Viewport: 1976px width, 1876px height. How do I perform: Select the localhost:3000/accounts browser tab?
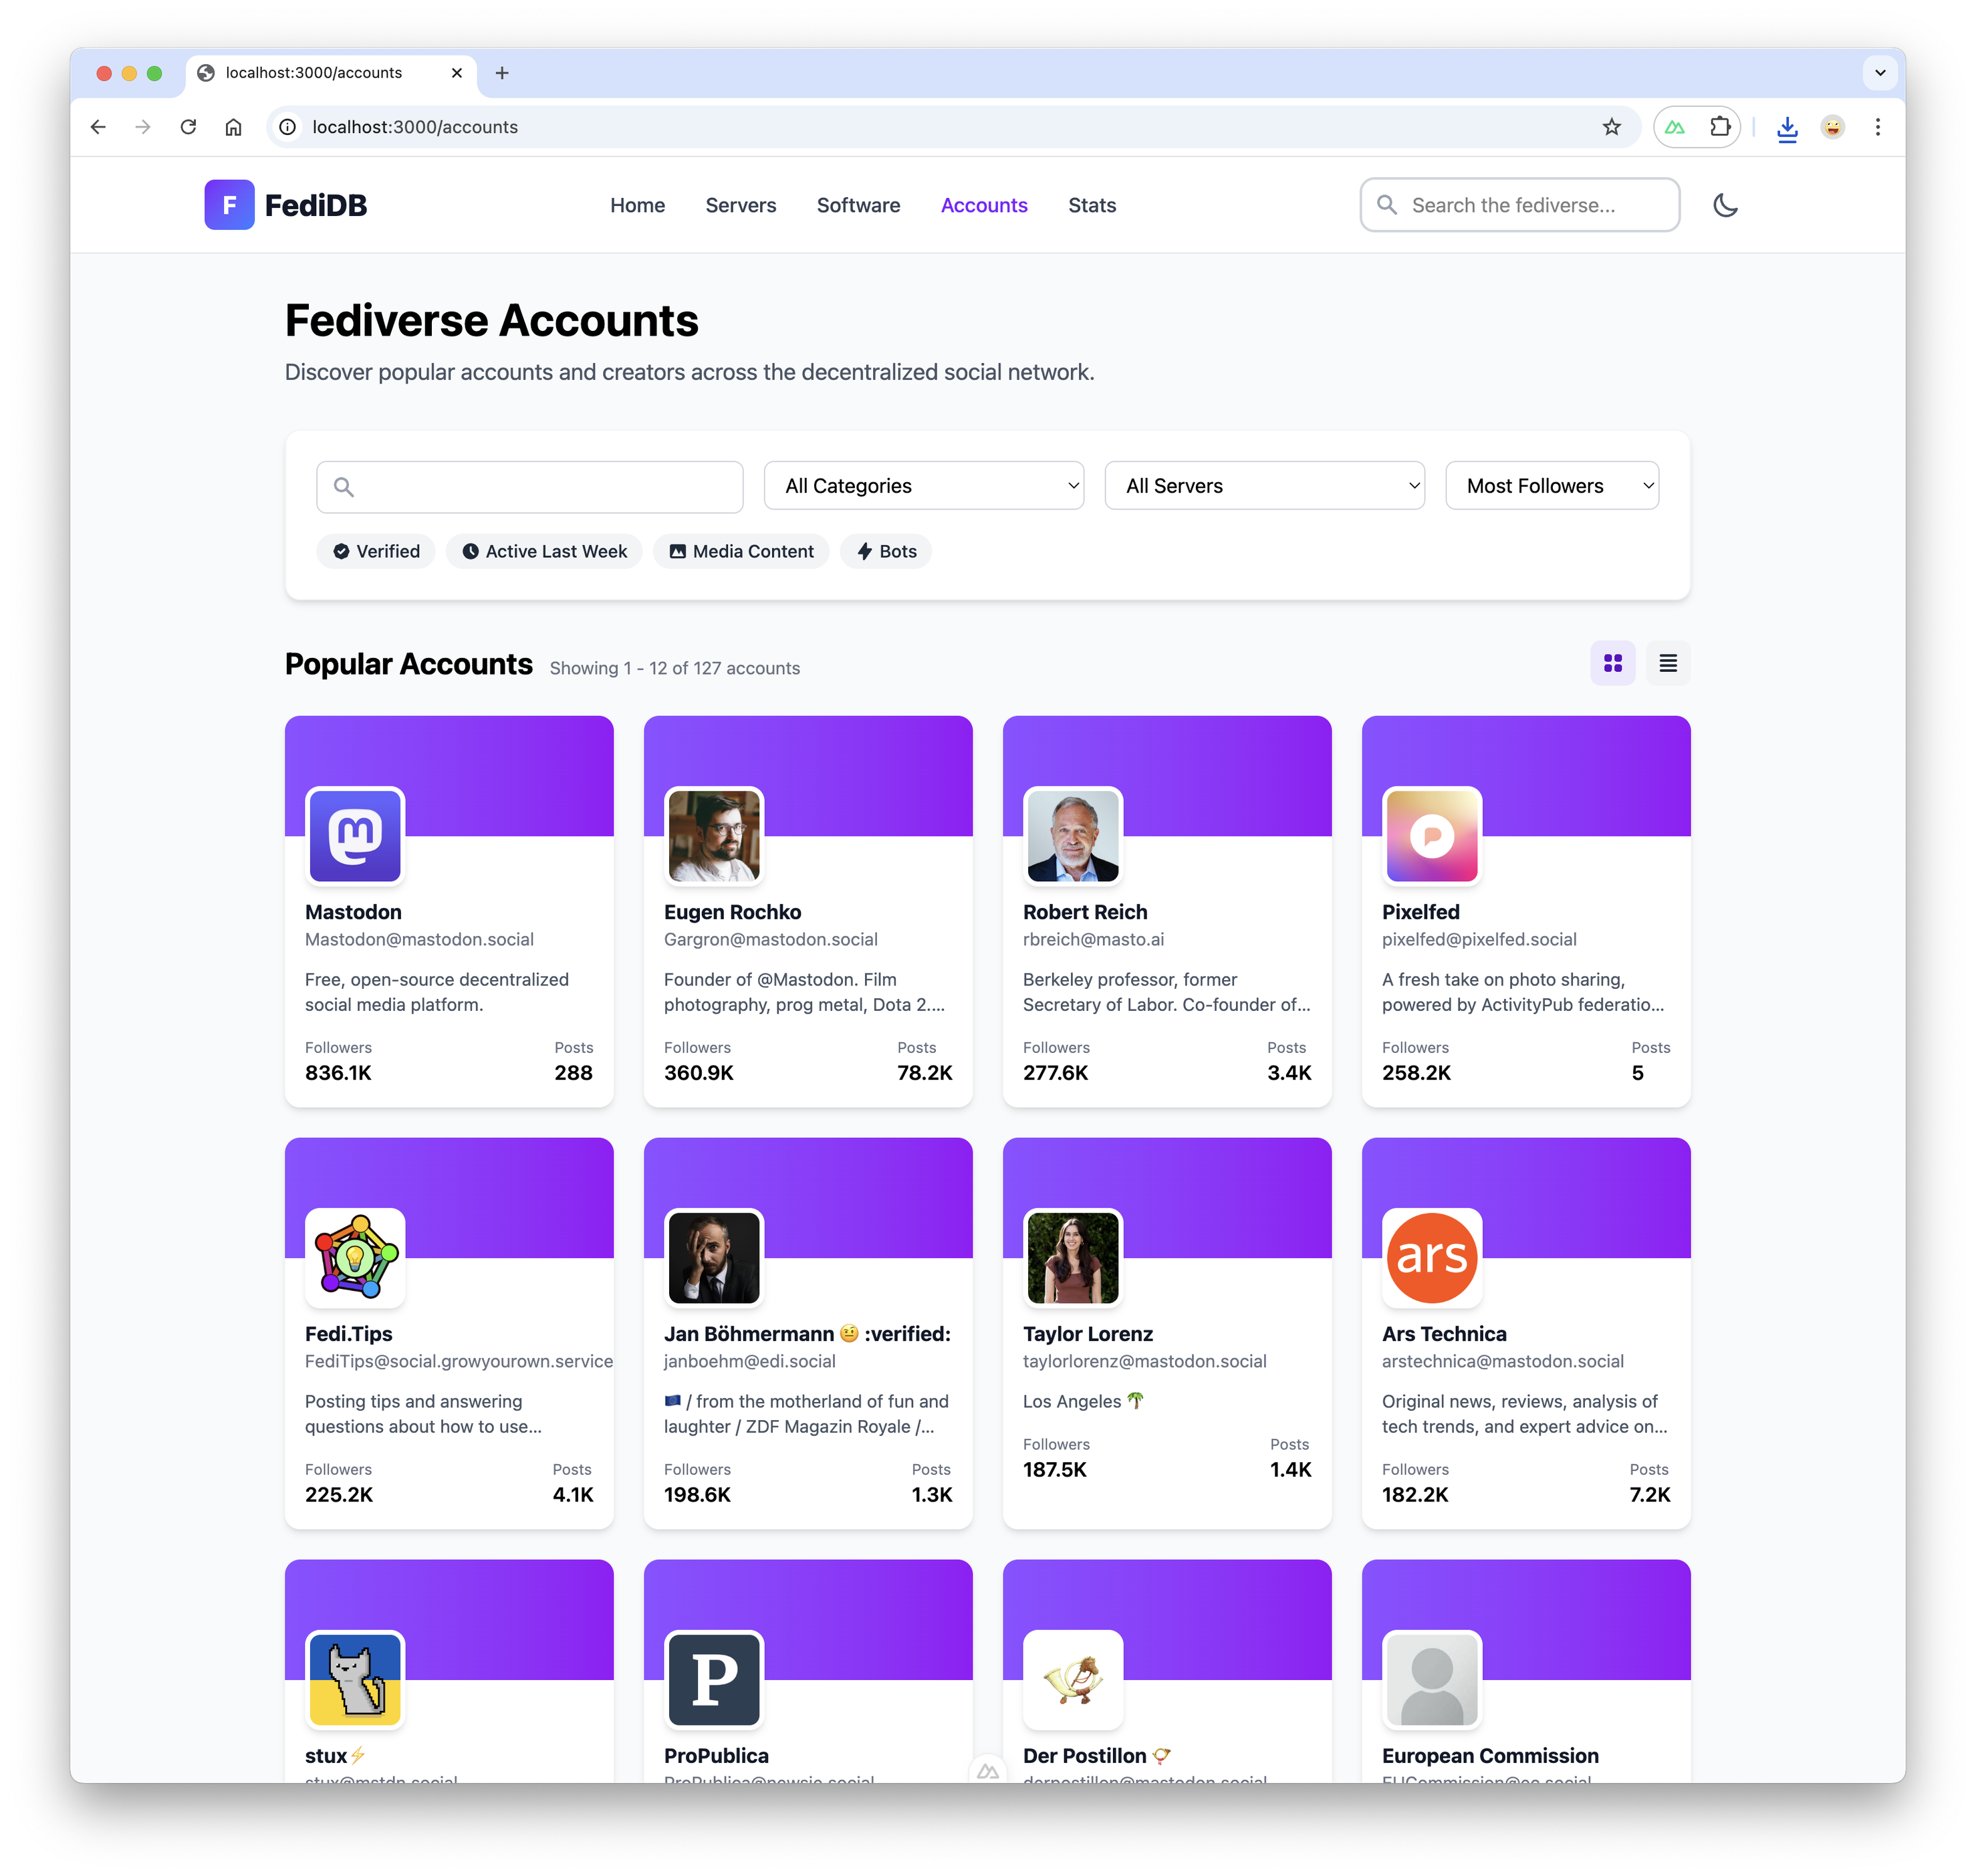(330, 73)
